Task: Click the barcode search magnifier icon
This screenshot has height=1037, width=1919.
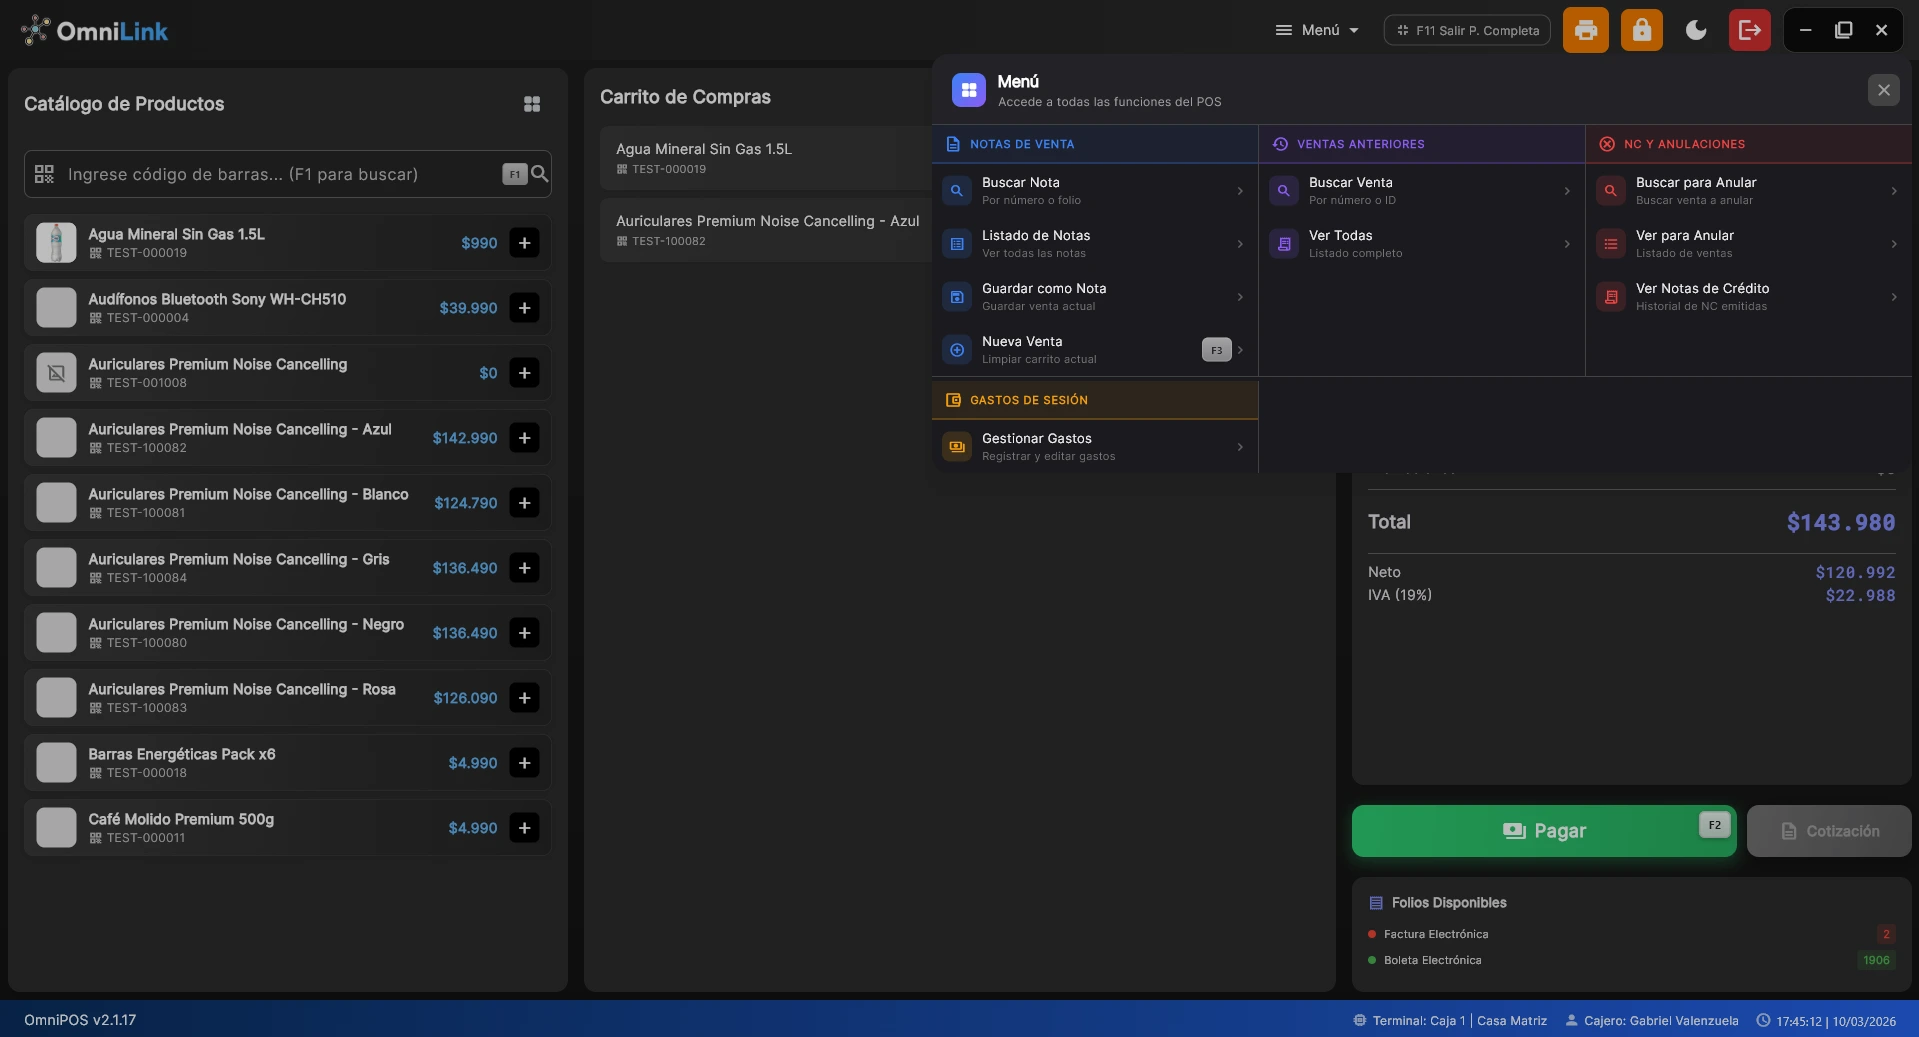Action: pyautogui.click(x=540, y=174)
